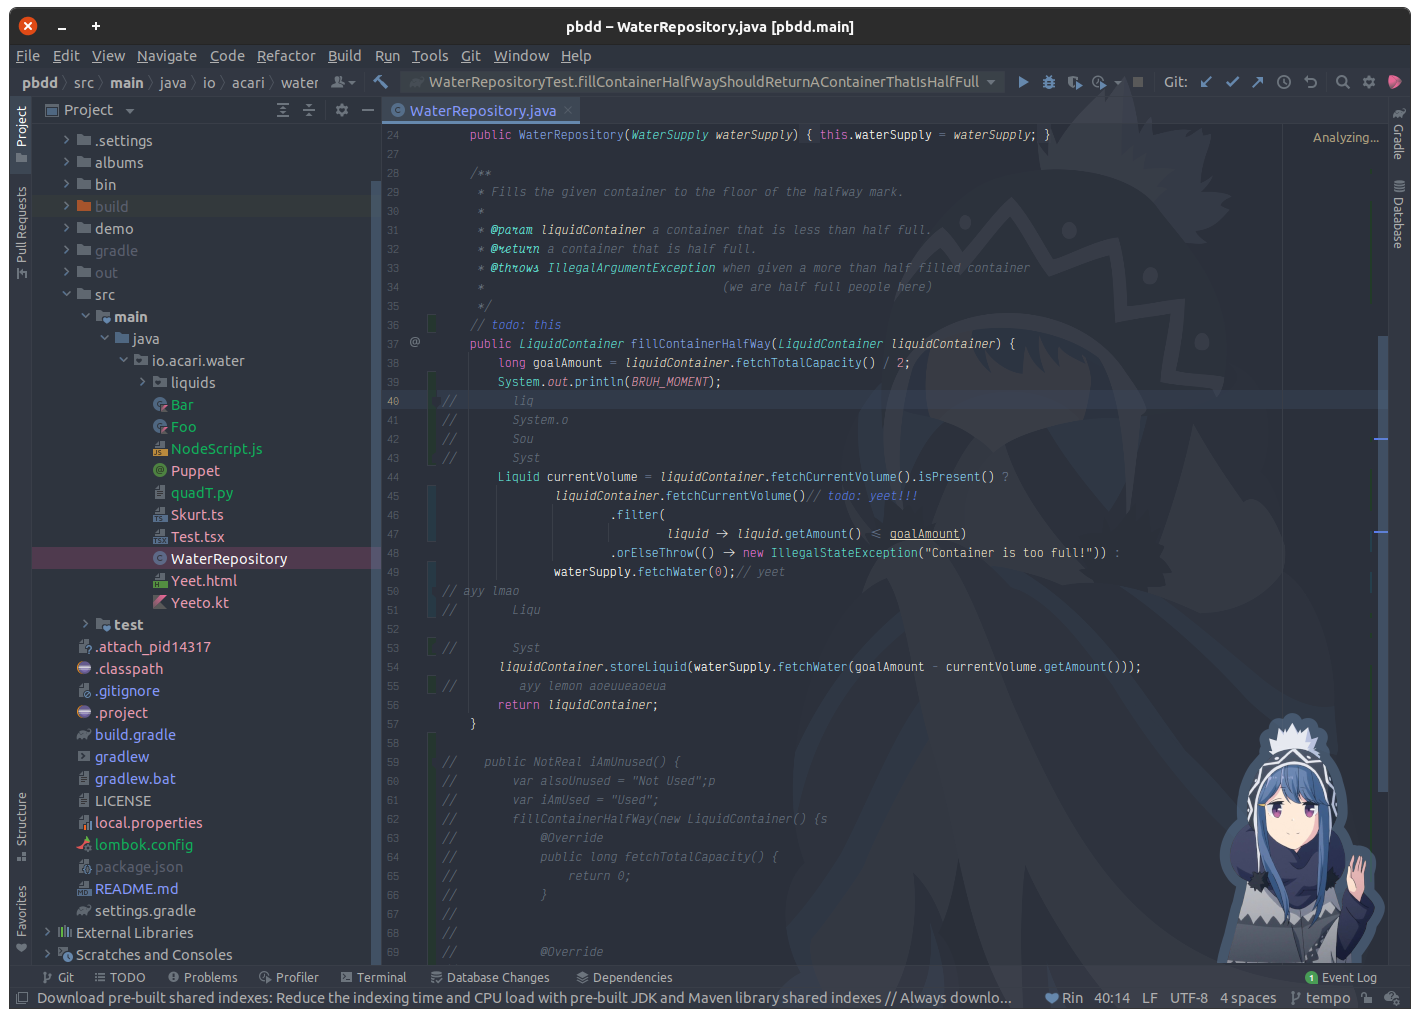Toggle the read-only lock in the status bar

pos(1366,997)
